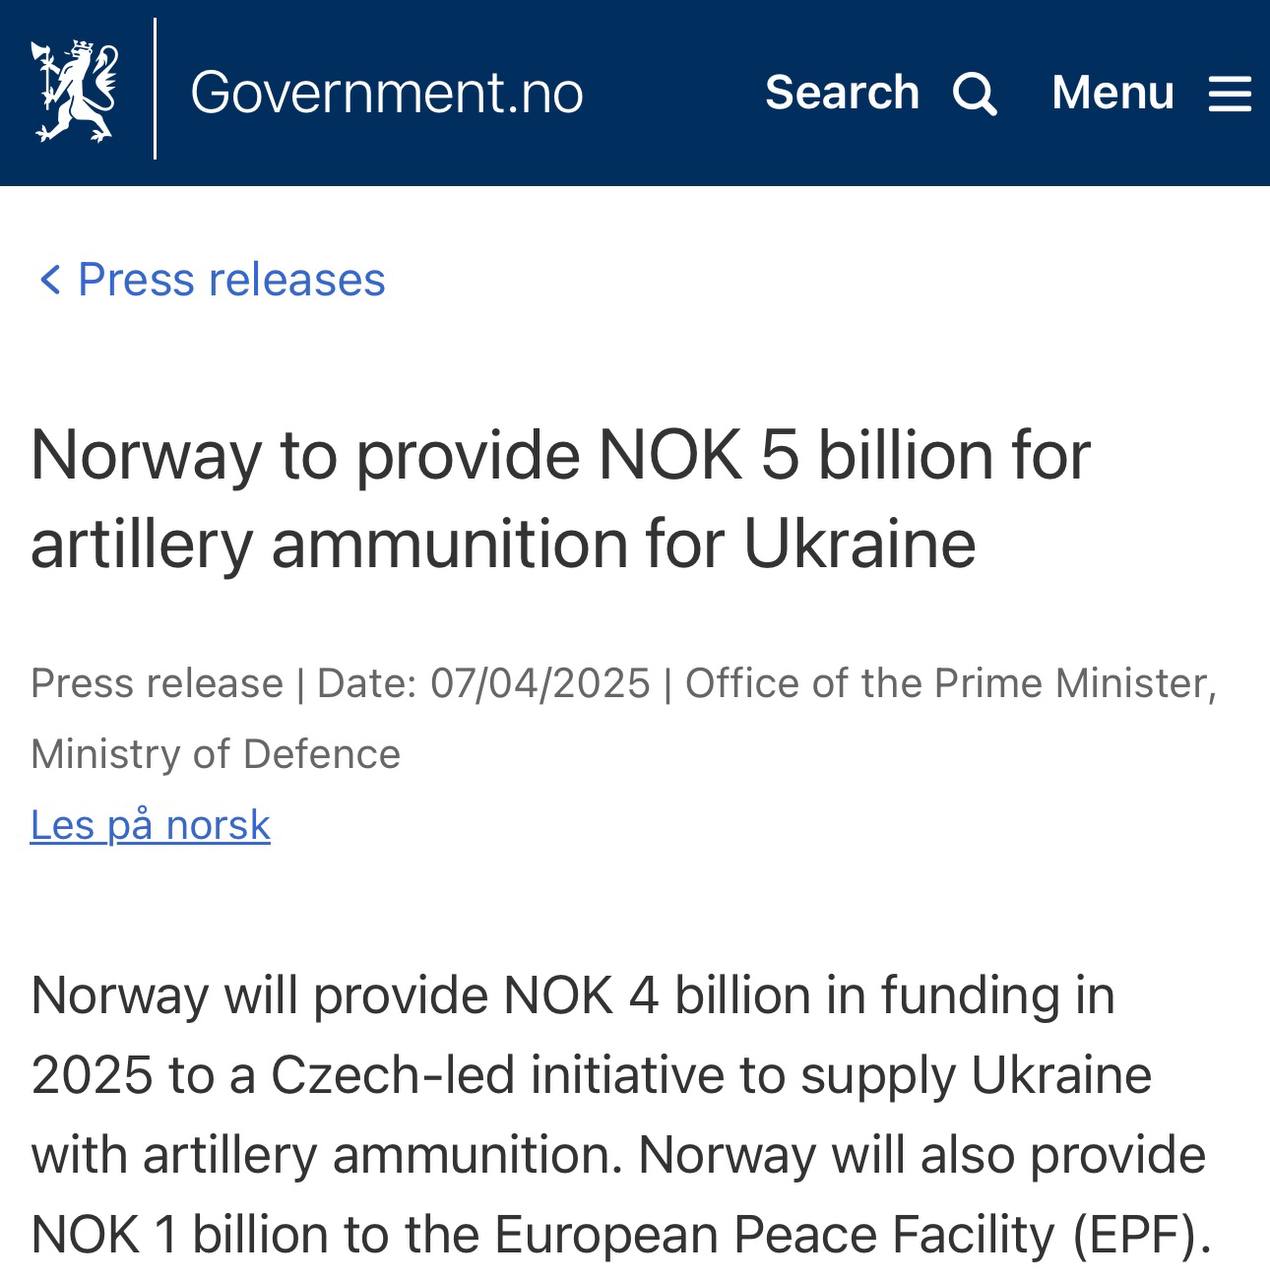Screen dimensions: 1270x1280
Task: Select Office of the Prime Minister text
Action: [948, 684]
